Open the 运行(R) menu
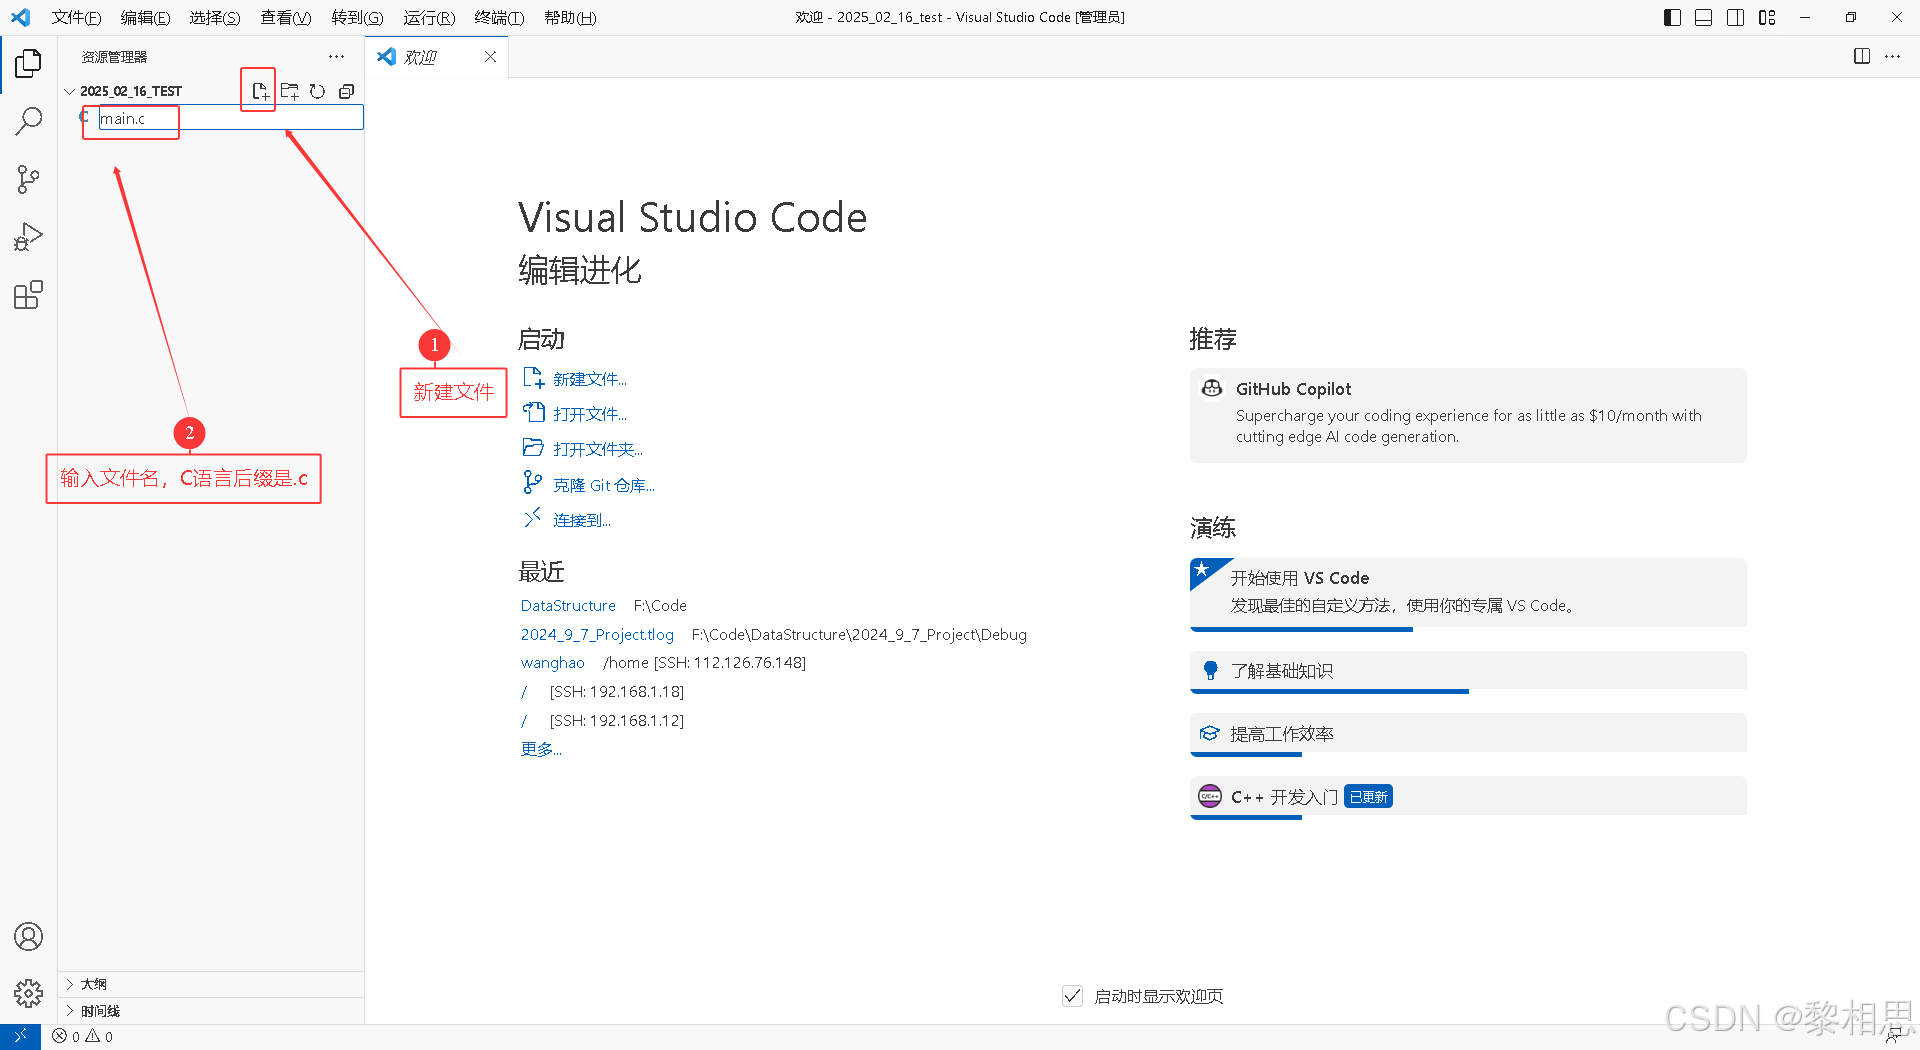 pos(429,17)
